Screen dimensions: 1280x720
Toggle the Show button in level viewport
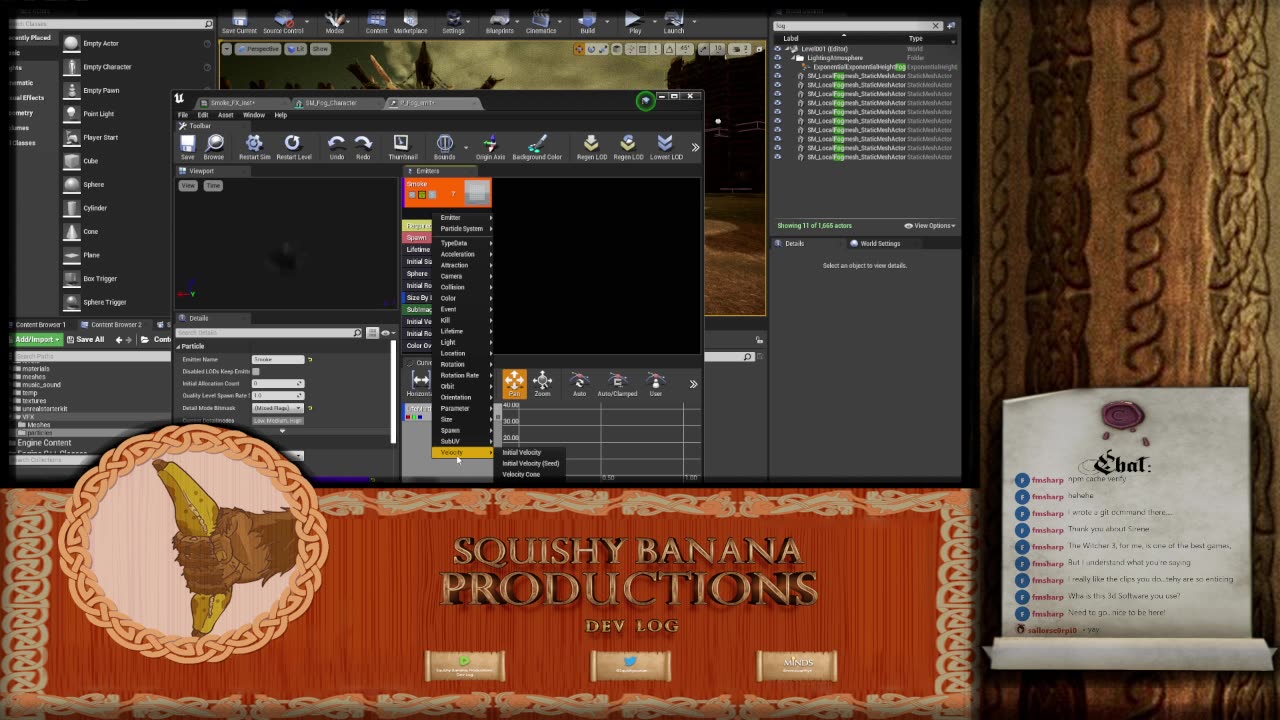coord(320,48)
